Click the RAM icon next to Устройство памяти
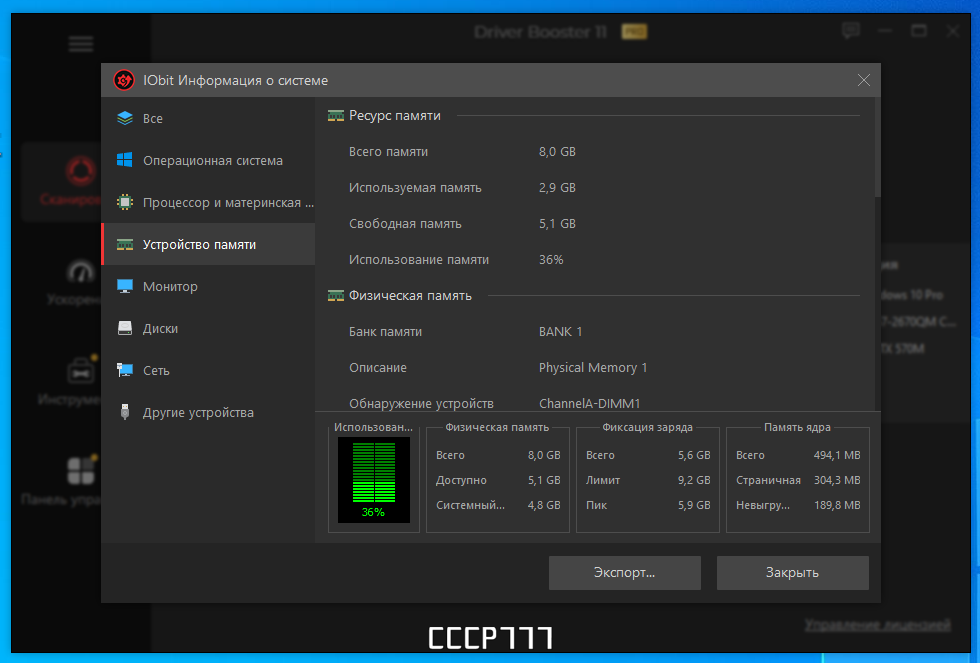Screen dimensions: 980x663 pos(125,244)
